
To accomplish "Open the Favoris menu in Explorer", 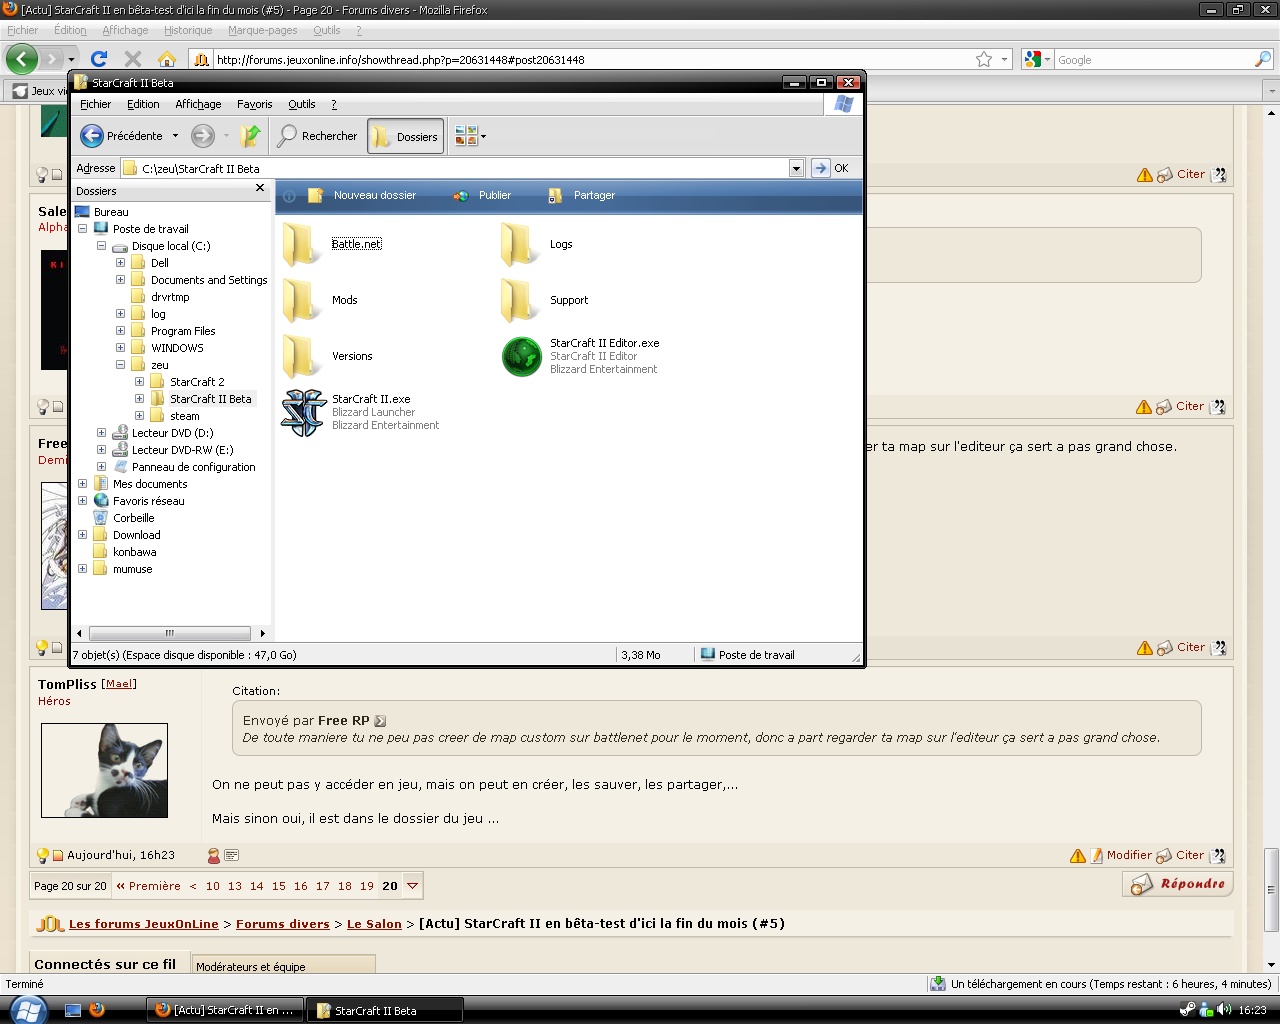I will point(254,104).
